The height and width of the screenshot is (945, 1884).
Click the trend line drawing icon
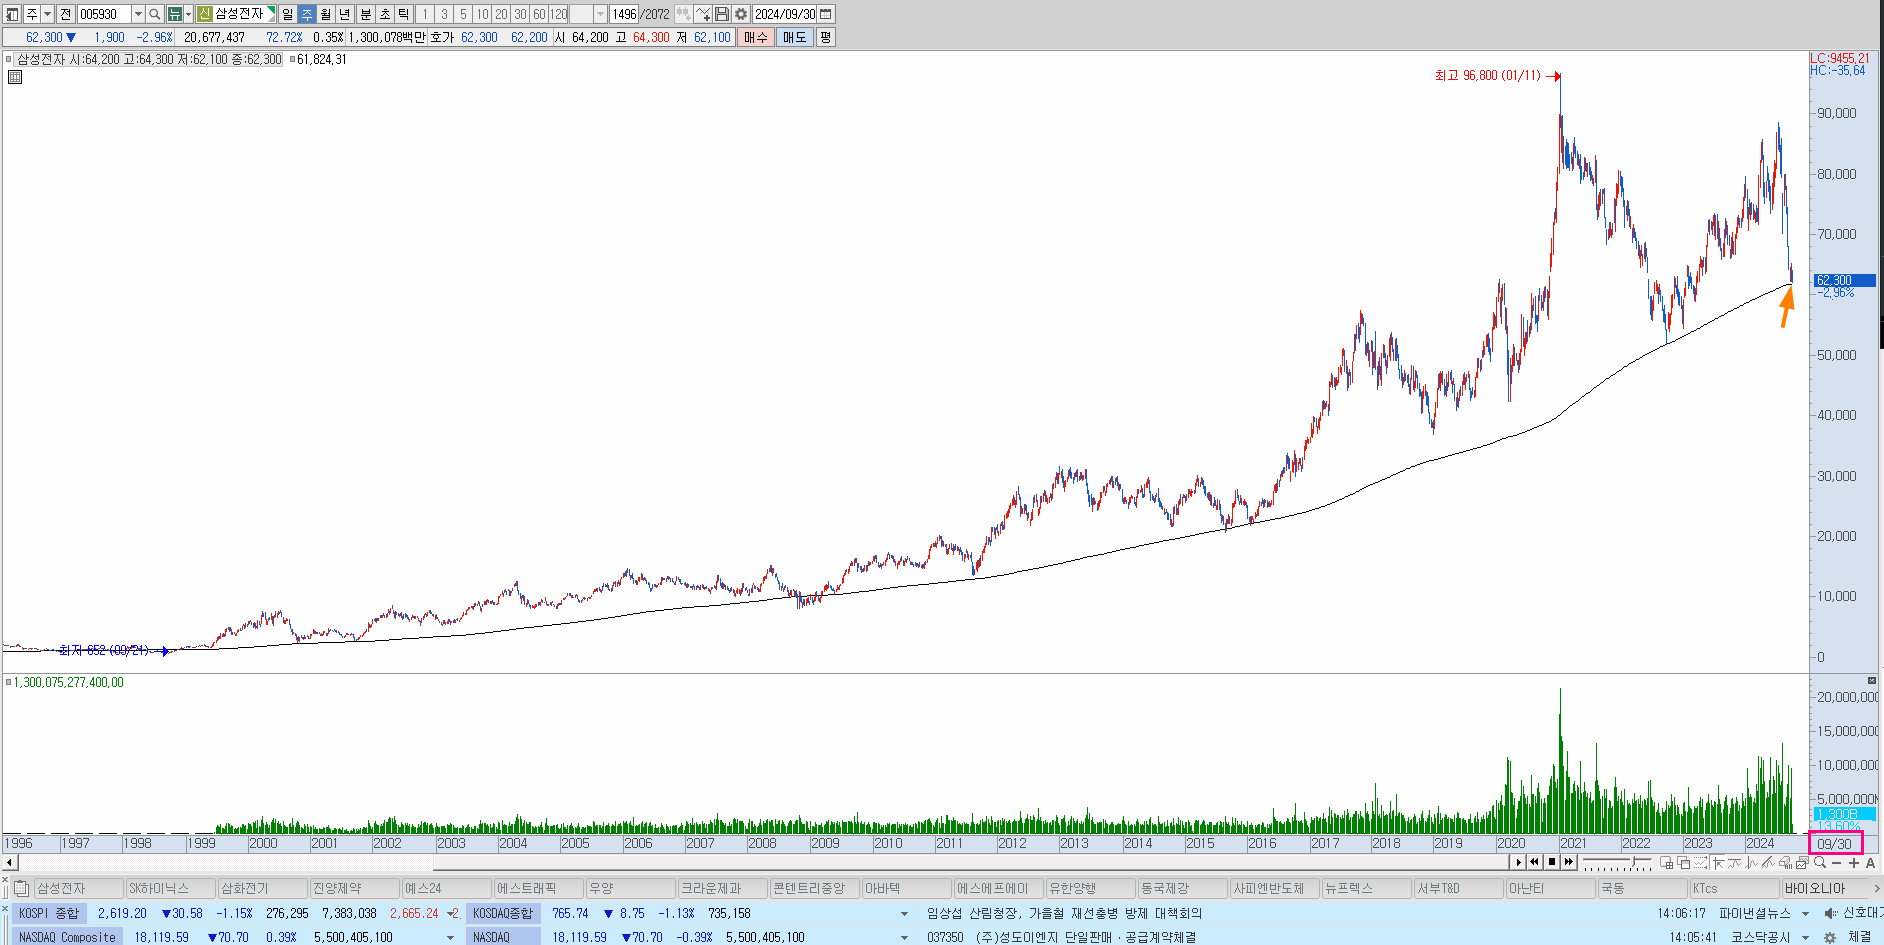tap(1768, 862)
